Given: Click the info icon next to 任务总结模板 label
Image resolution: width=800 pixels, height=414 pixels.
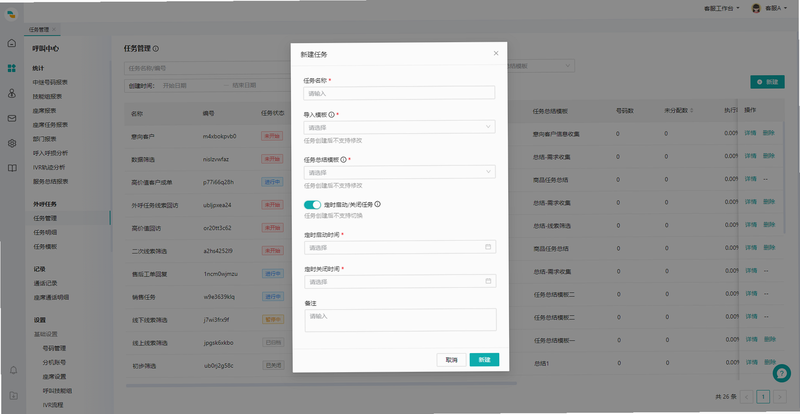Looking at the screenshot, I should (x=343, y=159).
